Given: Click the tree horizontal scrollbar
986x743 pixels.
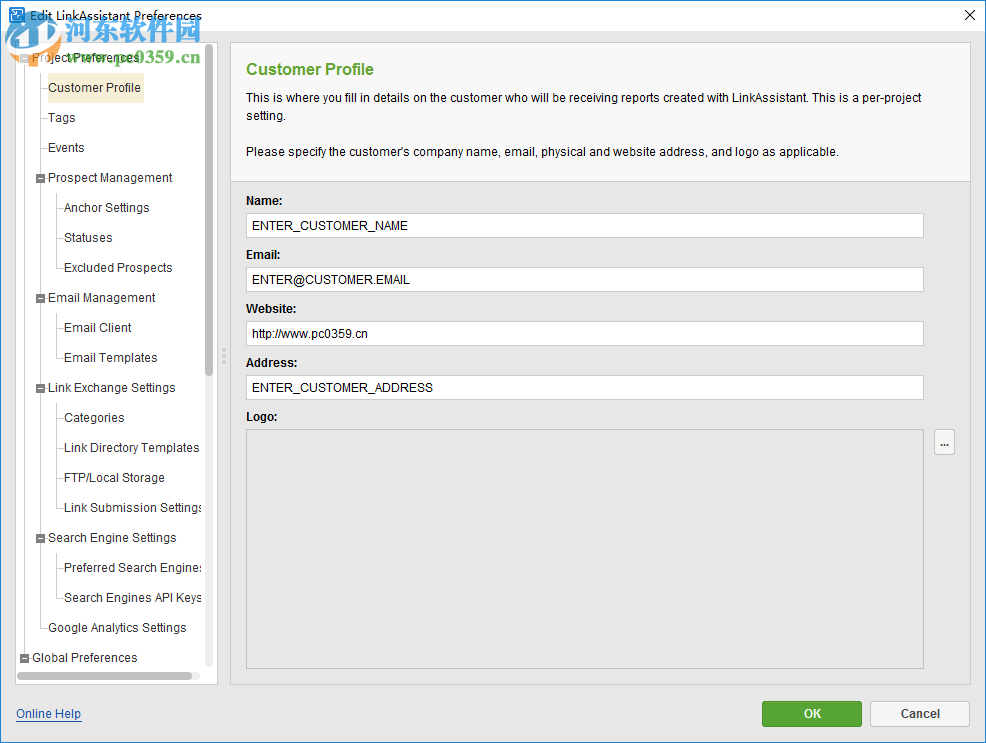Looking at the screenshot, I should (x=104, y=676).
